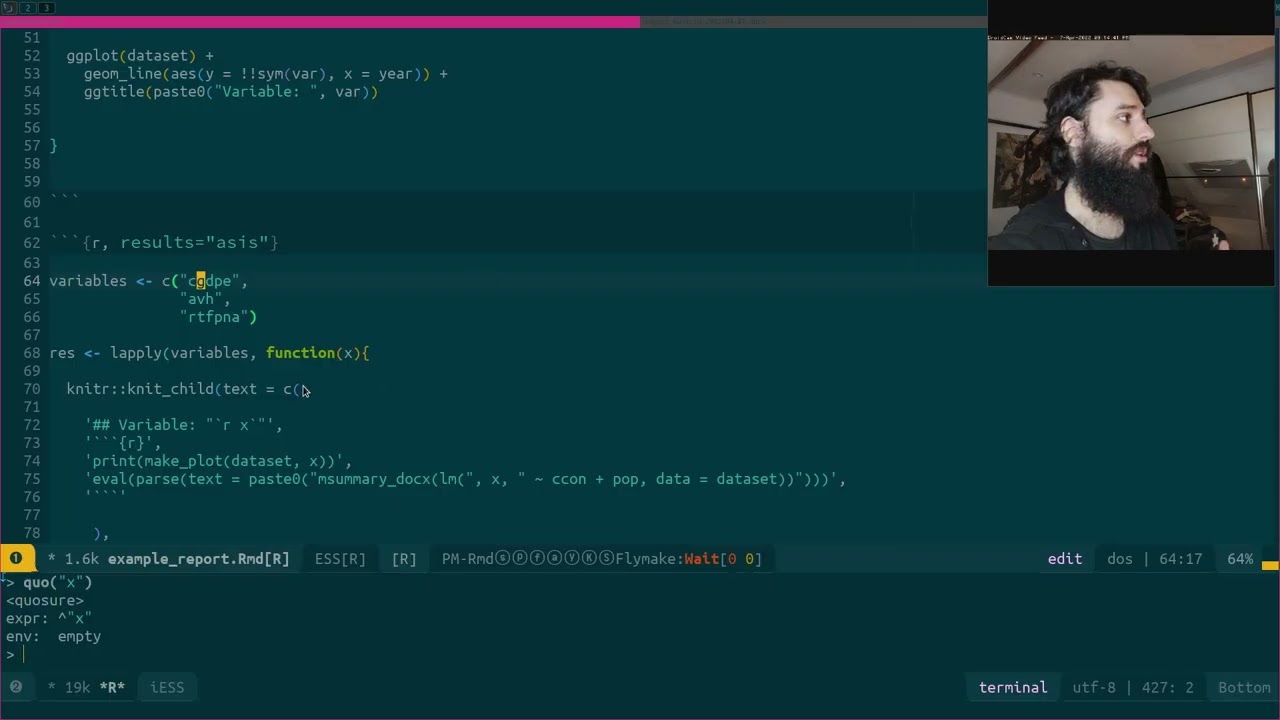Click example_report.Rmd[R] buffer name in modeline

coord(198,559)
